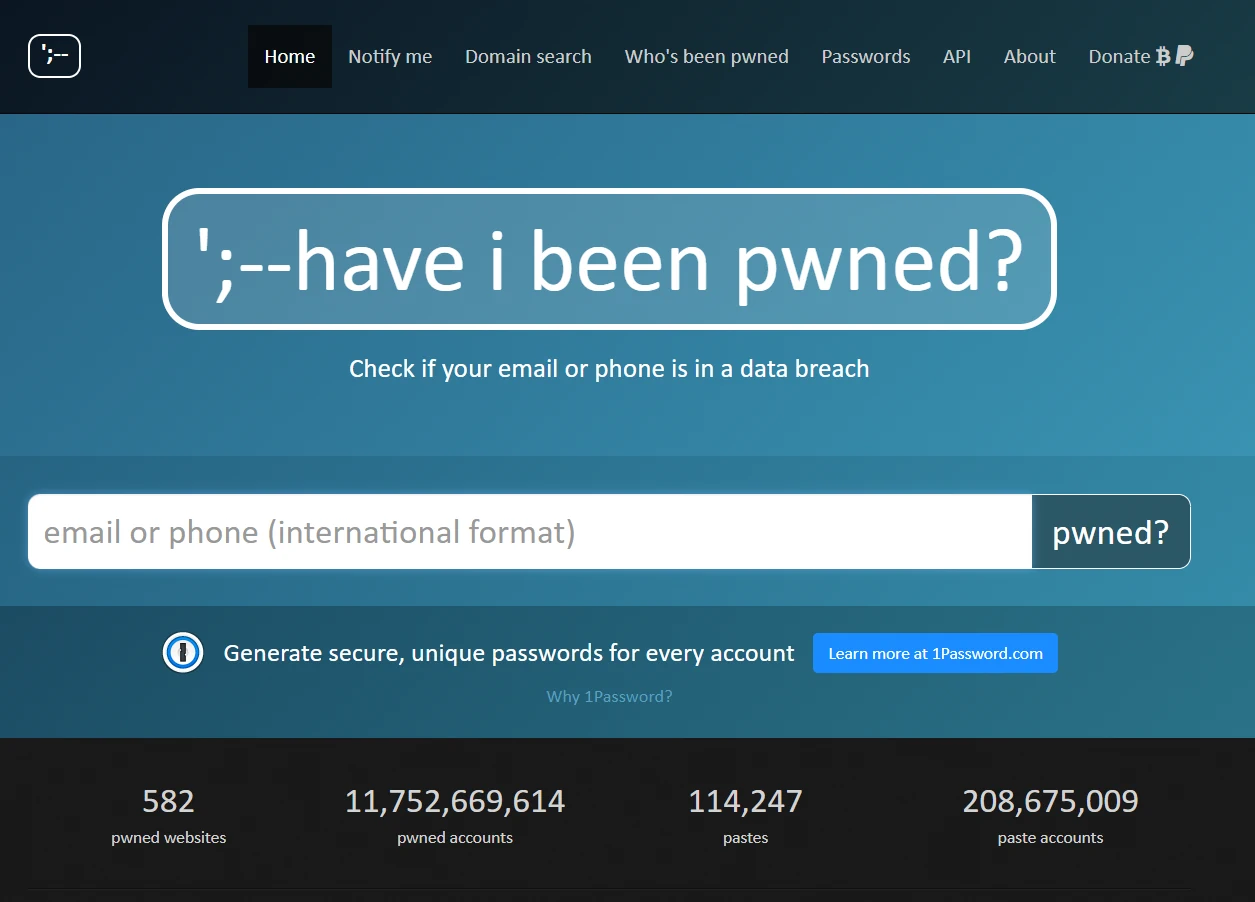This screenshot has width=1255, height=902.
Task: Follow the 'Why 1Password?' link
Action: (609, 696)
